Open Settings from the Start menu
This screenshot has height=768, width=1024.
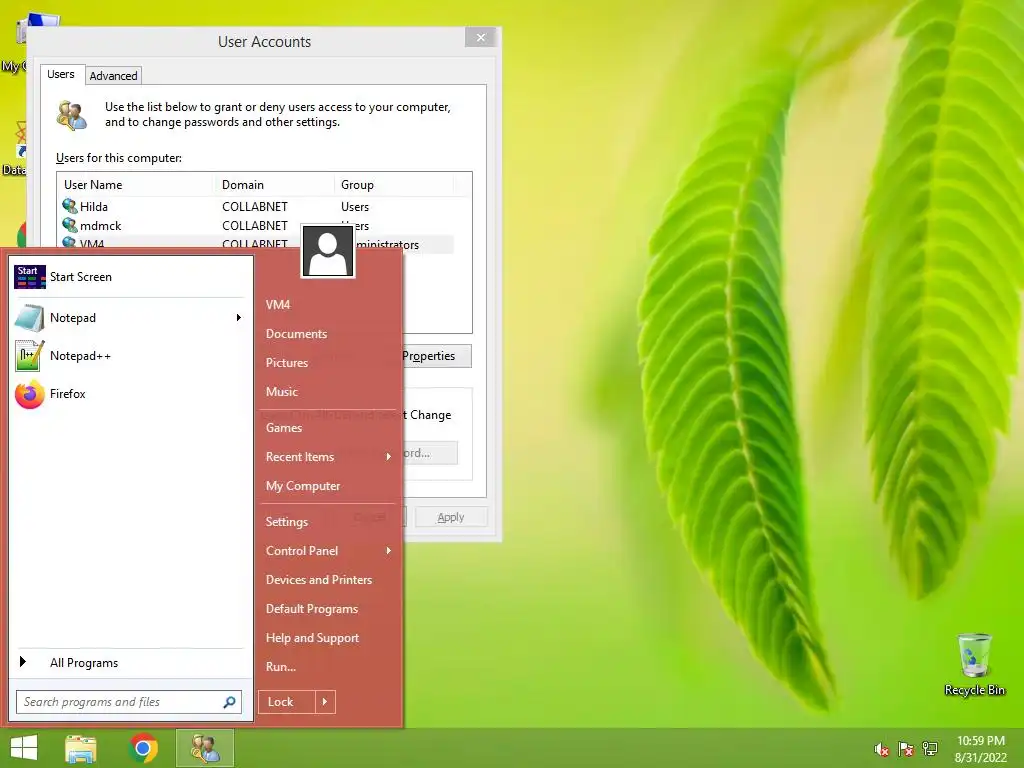[287, 522]
